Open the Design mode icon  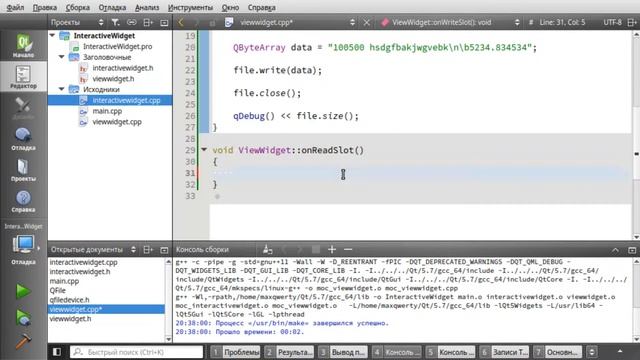point(23,108)
